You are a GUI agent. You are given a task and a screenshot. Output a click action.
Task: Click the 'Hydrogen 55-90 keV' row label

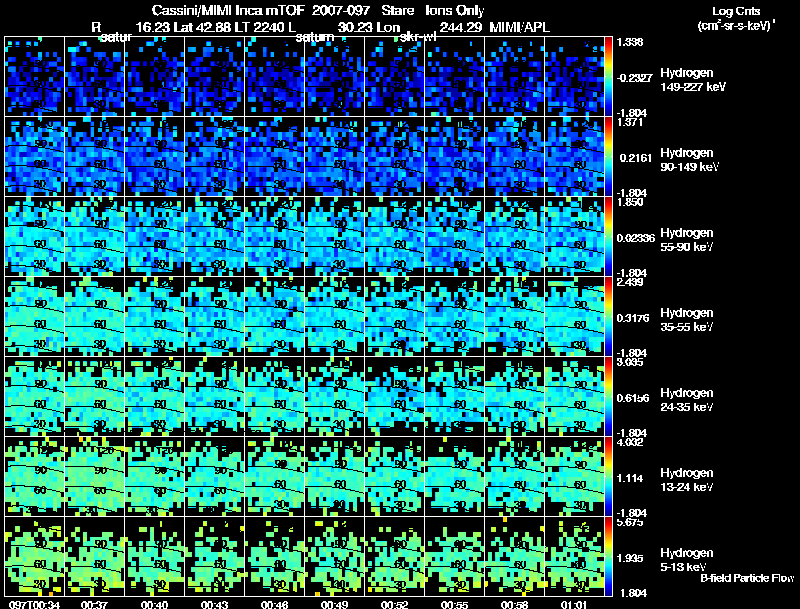(x=687, y=240)
